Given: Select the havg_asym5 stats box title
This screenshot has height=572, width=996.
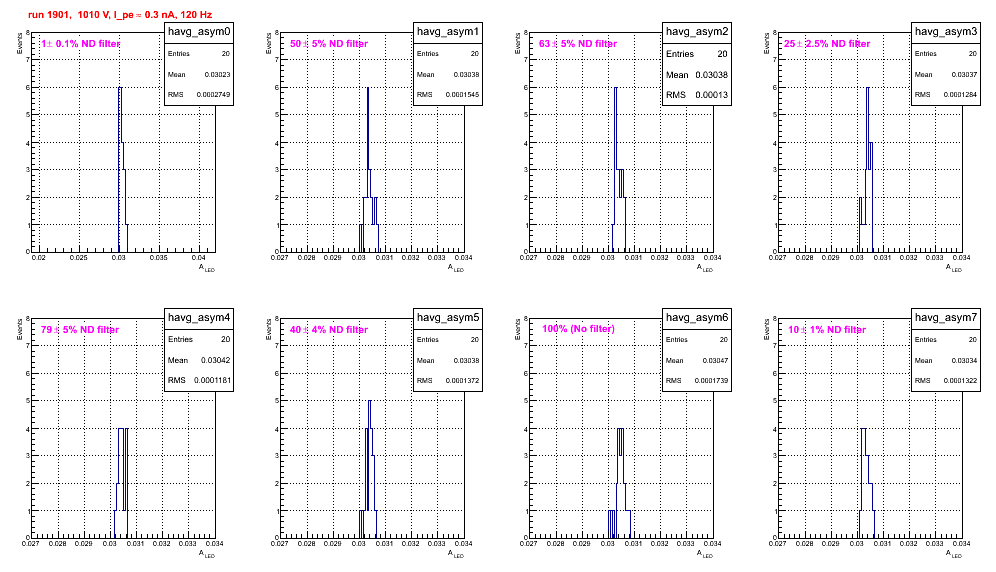Looking at the screenshot, I should pos(448,317).
